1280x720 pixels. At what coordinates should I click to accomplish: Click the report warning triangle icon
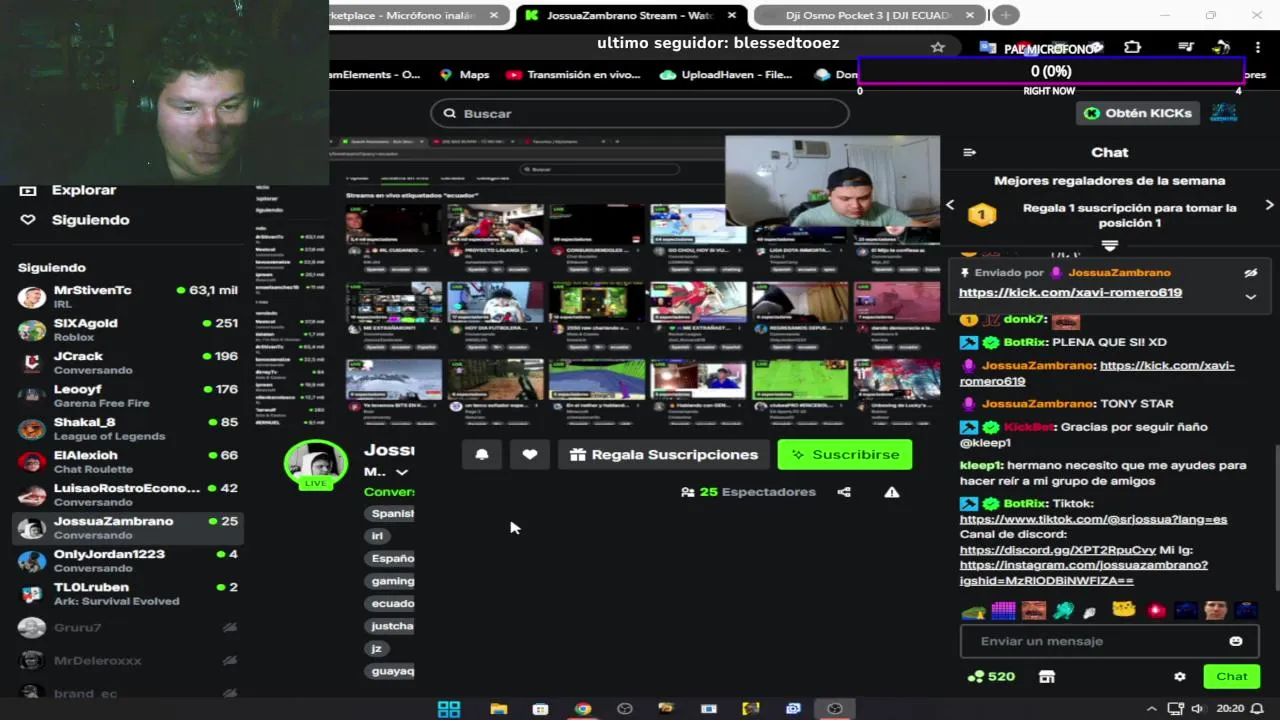pos(892,492)
